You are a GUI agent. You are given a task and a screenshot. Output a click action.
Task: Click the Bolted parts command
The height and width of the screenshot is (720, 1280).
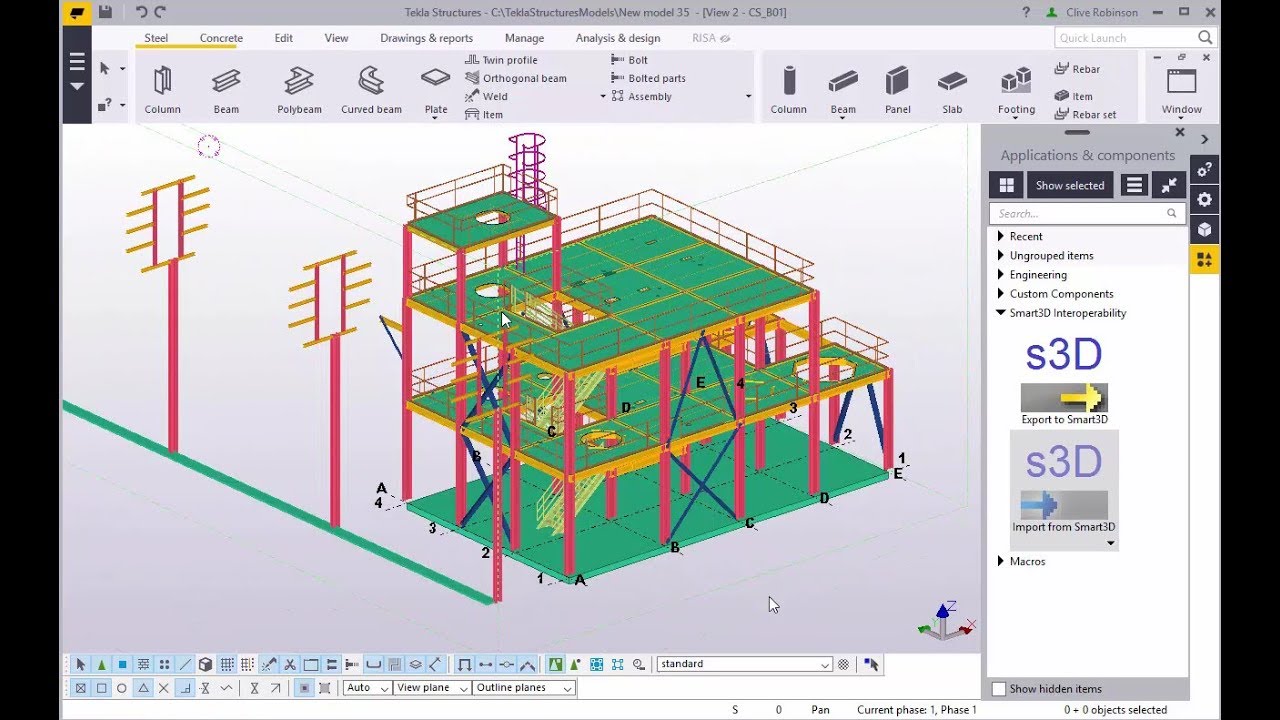[x=648, y=78]
